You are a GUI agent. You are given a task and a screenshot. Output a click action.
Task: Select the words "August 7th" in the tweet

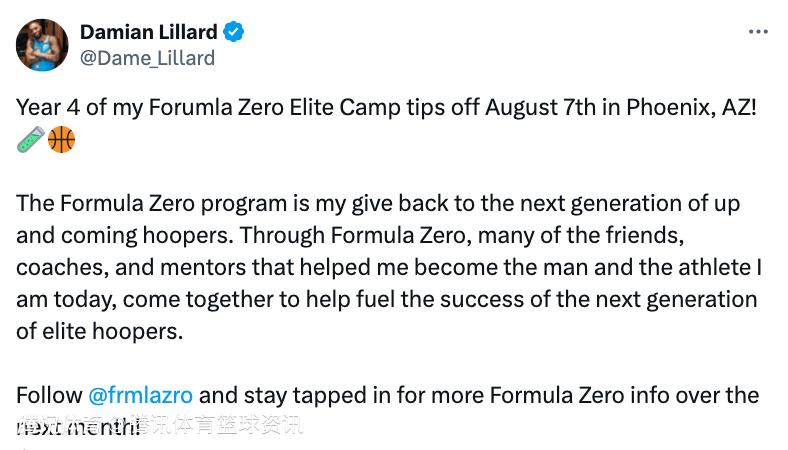[x=540, y=108]
